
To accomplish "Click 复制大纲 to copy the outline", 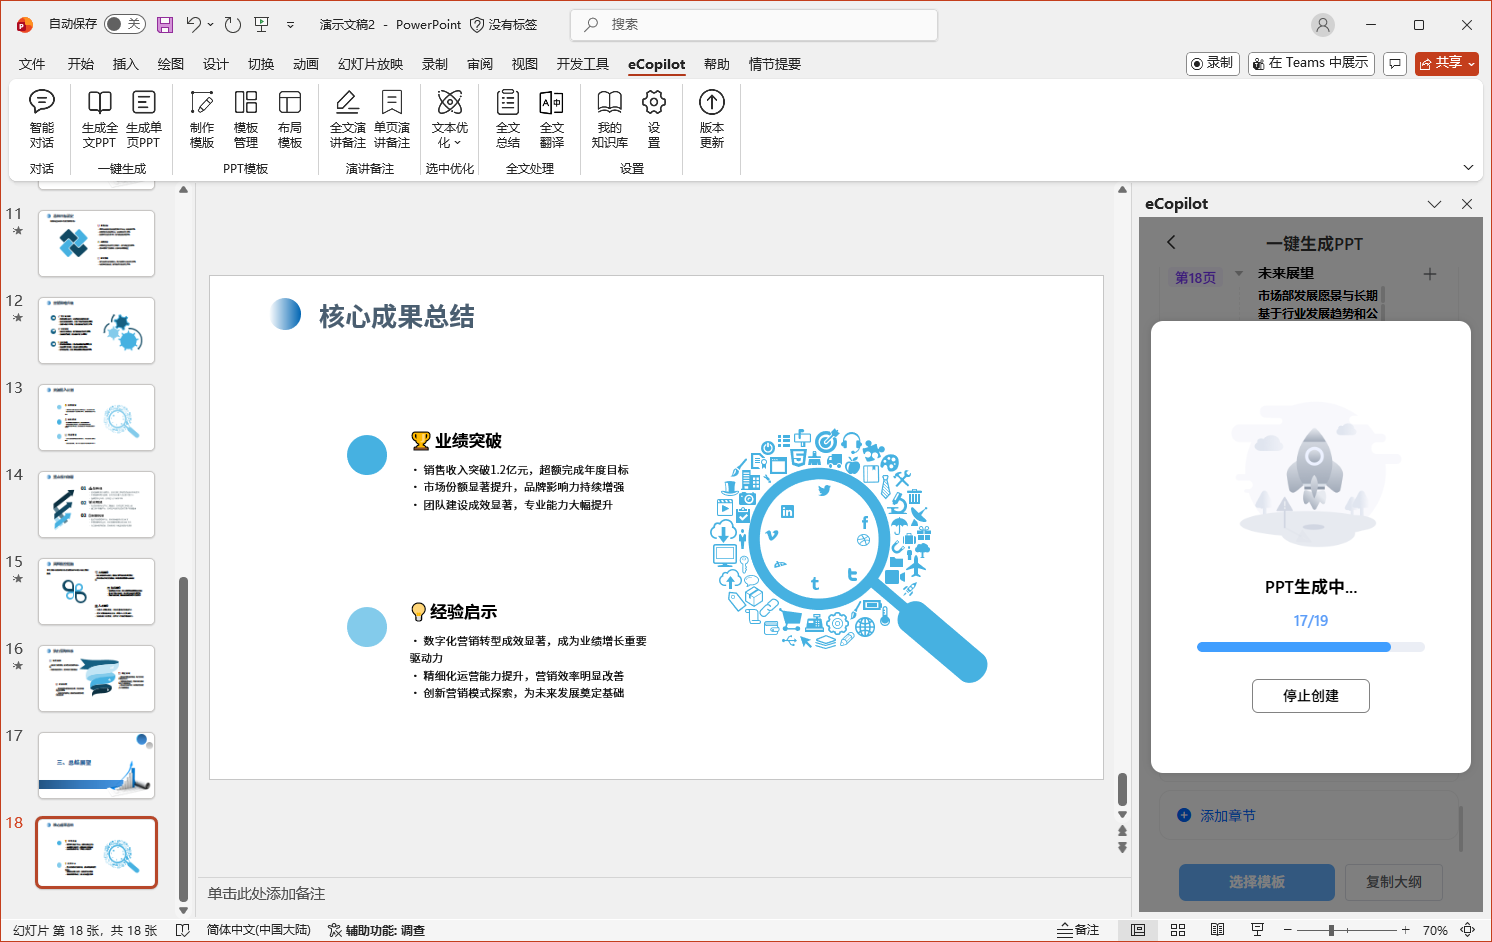I will click(1394, 882).
